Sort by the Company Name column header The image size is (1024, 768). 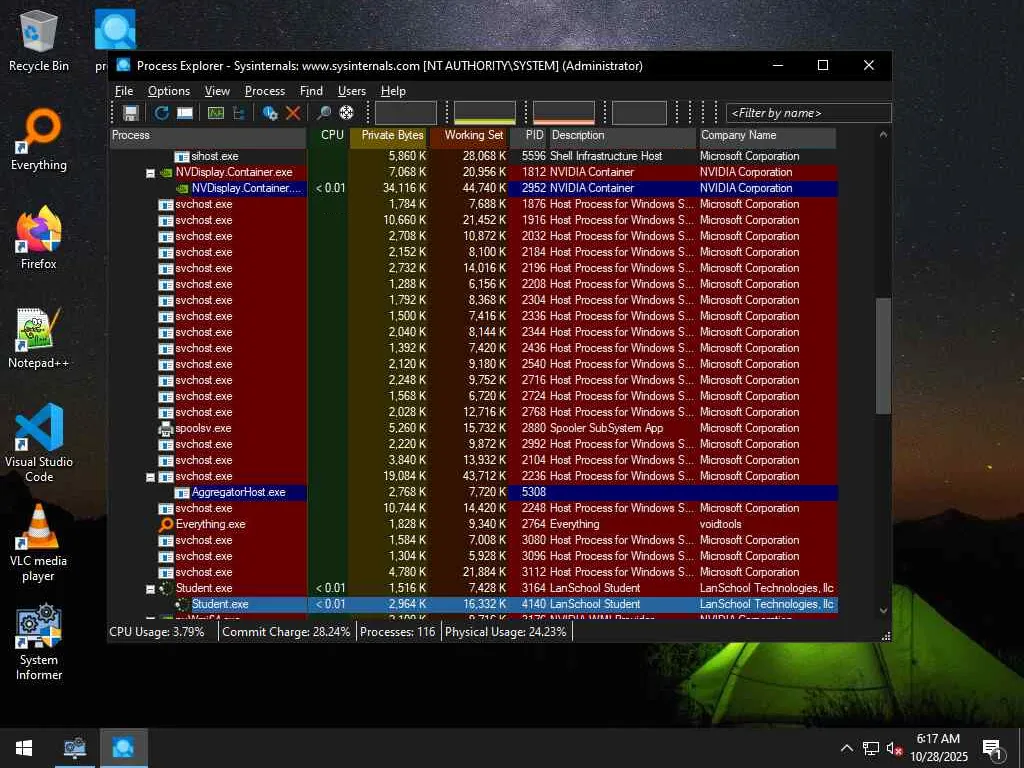[767, 136]
